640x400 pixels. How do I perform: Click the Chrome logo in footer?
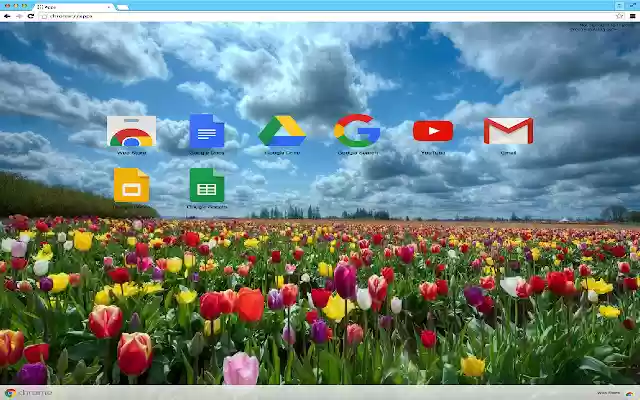[x=29, y=393]
